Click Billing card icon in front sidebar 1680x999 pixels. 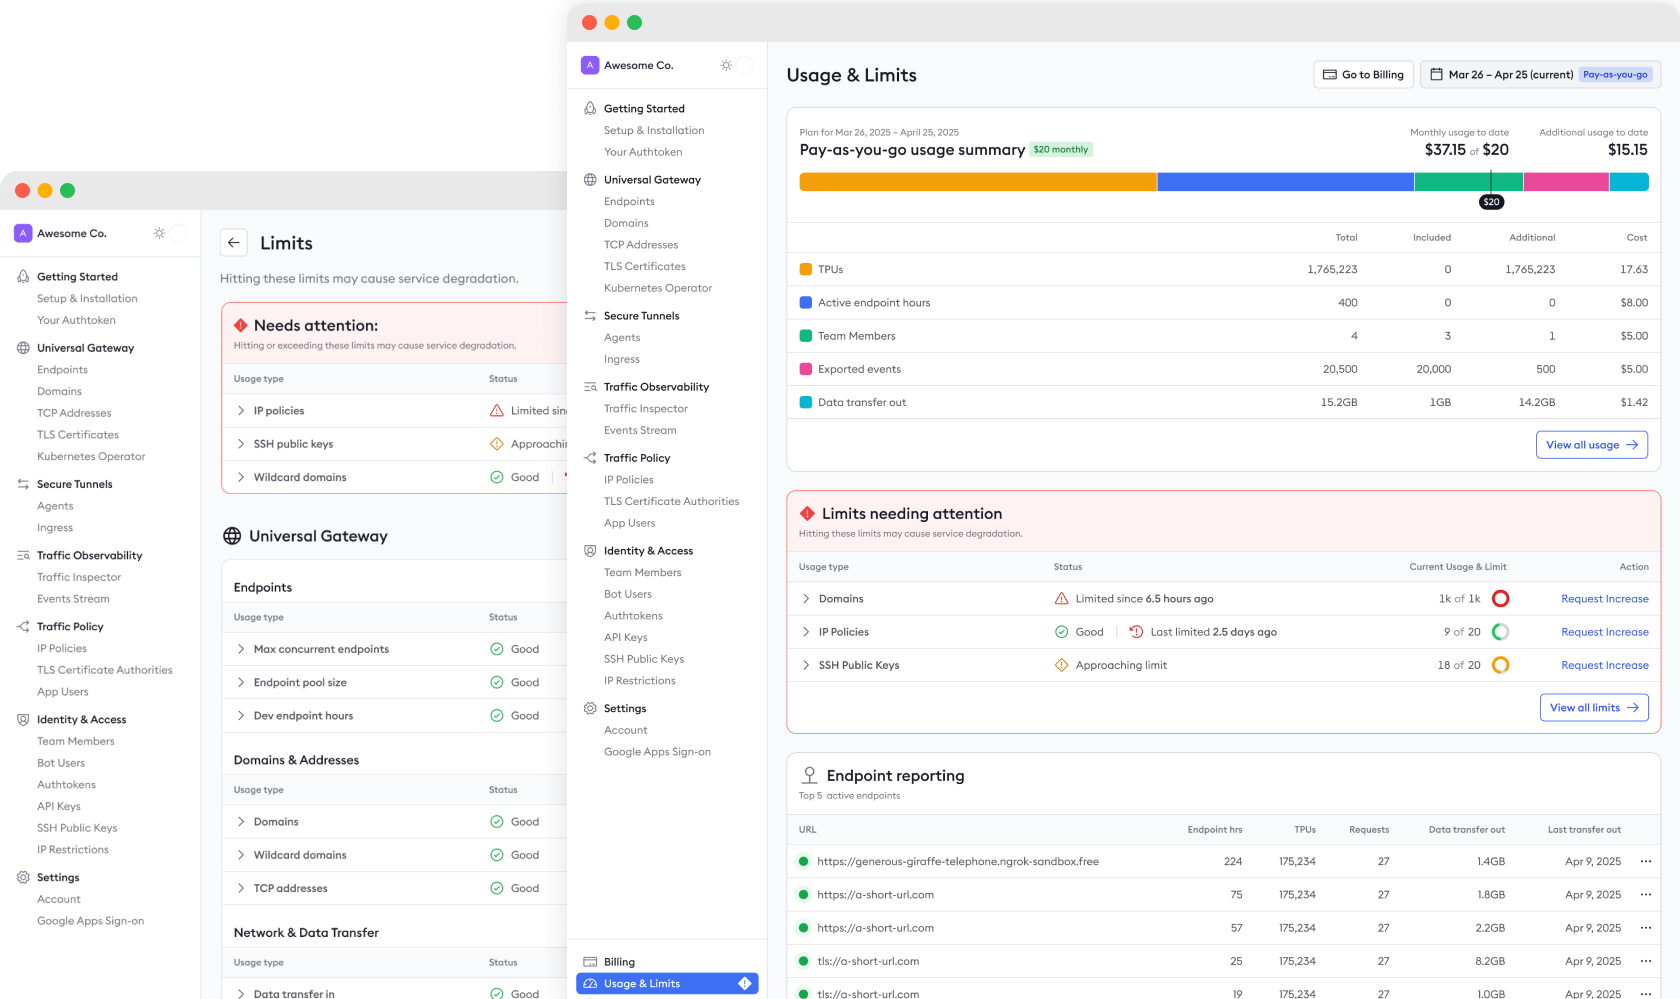(x=590, y=962)
